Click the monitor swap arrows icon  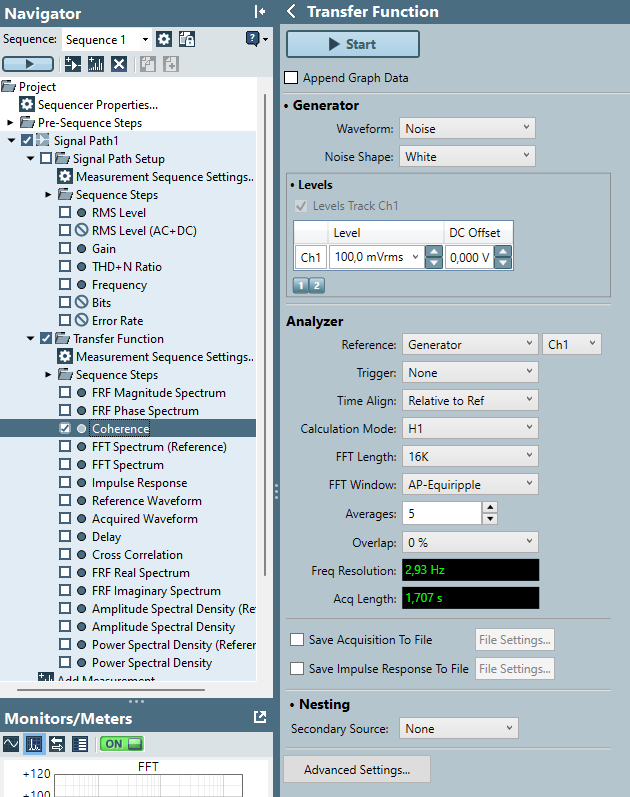57,744
